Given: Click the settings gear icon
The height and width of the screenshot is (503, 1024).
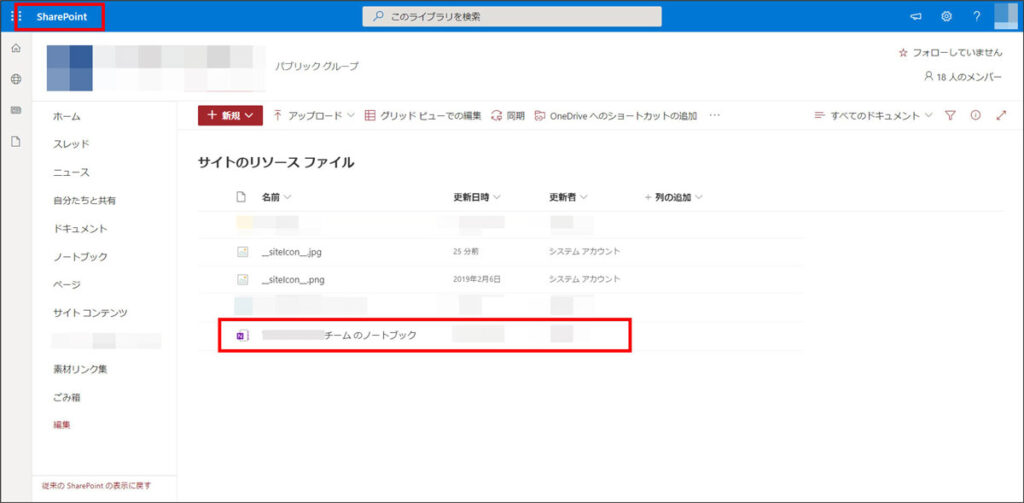Looking at the screenshot, I should pyautogui.click(x=946, y=16).
